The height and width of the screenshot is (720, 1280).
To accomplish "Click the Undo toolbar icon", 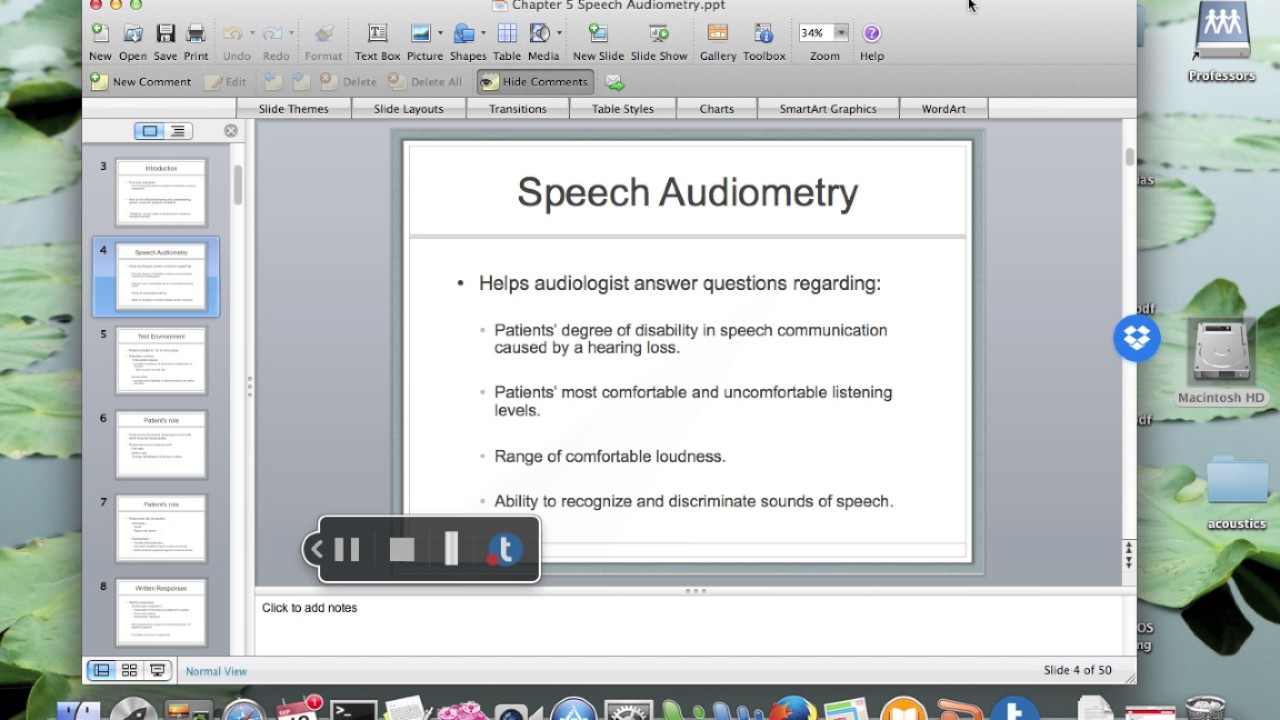I will click(232, 34).
